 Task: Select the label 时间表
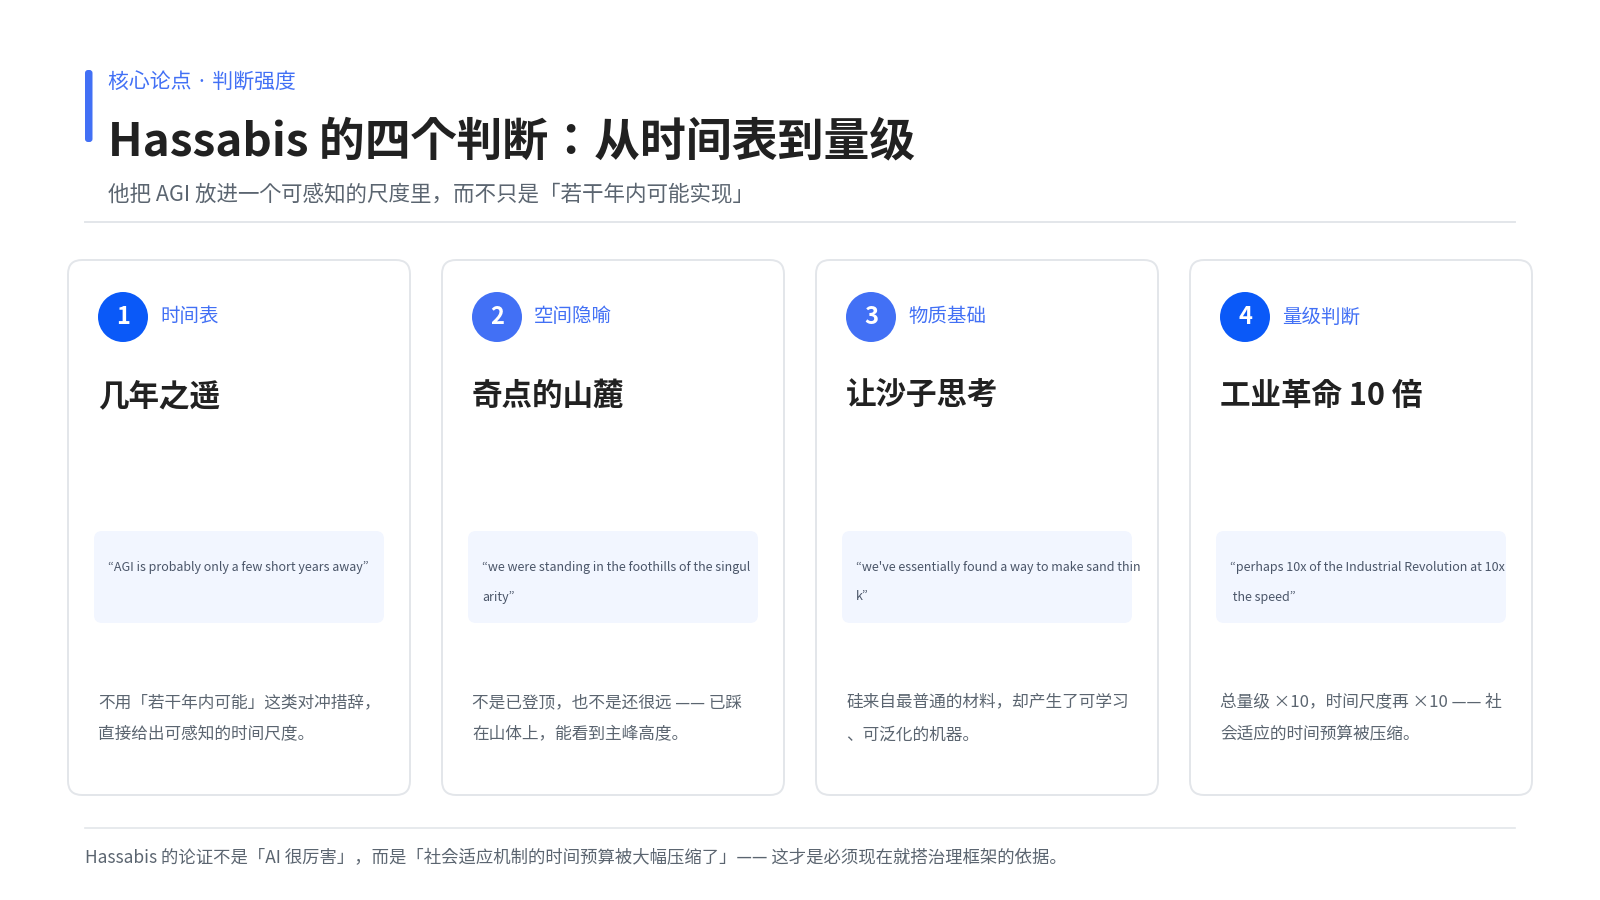[x=190, y=315]
